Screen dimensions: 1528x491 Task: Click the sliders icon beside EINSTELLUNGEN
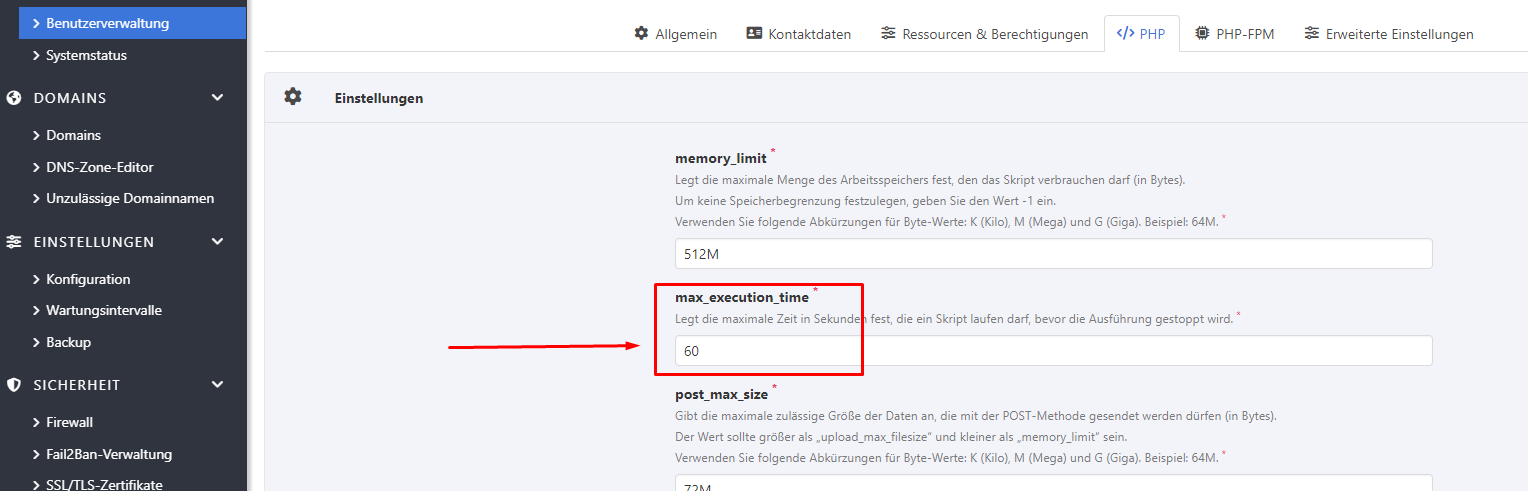point(14,242)
